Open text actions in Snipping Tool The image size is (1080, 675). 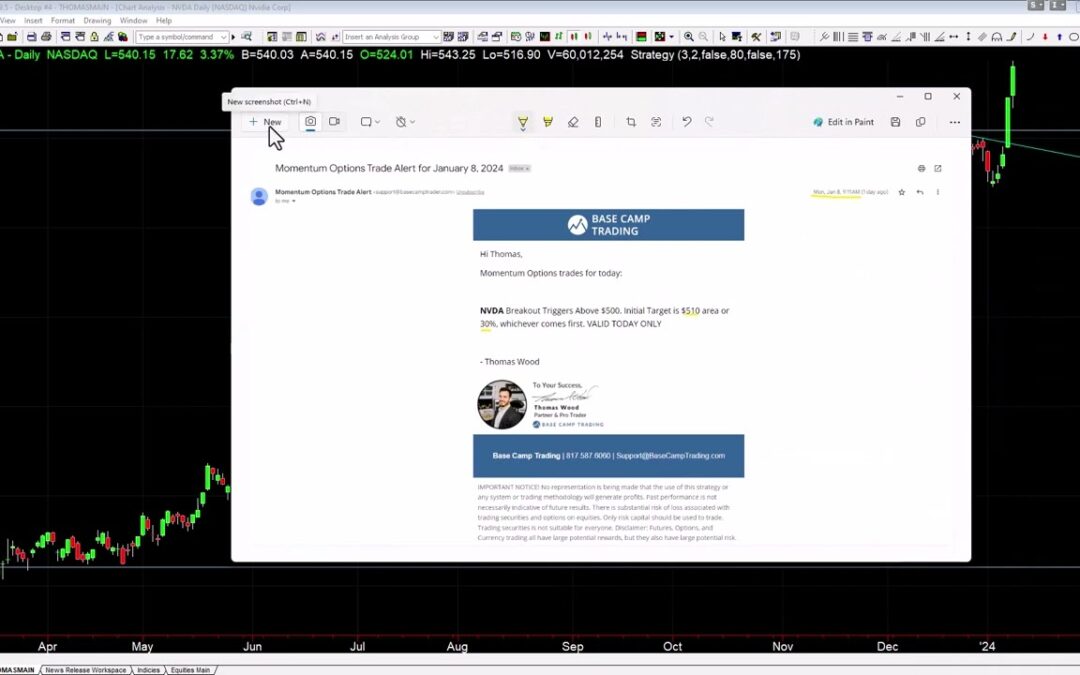pos(656,122)
